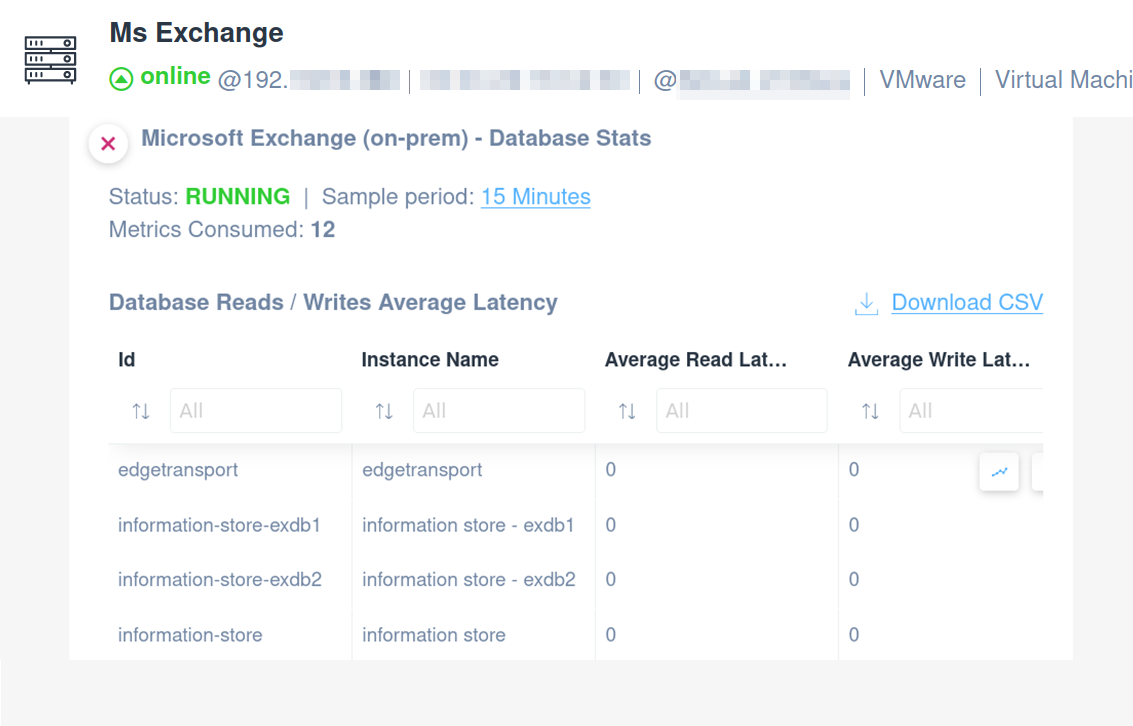
Task: Click the 'online' status text
Action: pyautogui.click(x=176, y=76)
